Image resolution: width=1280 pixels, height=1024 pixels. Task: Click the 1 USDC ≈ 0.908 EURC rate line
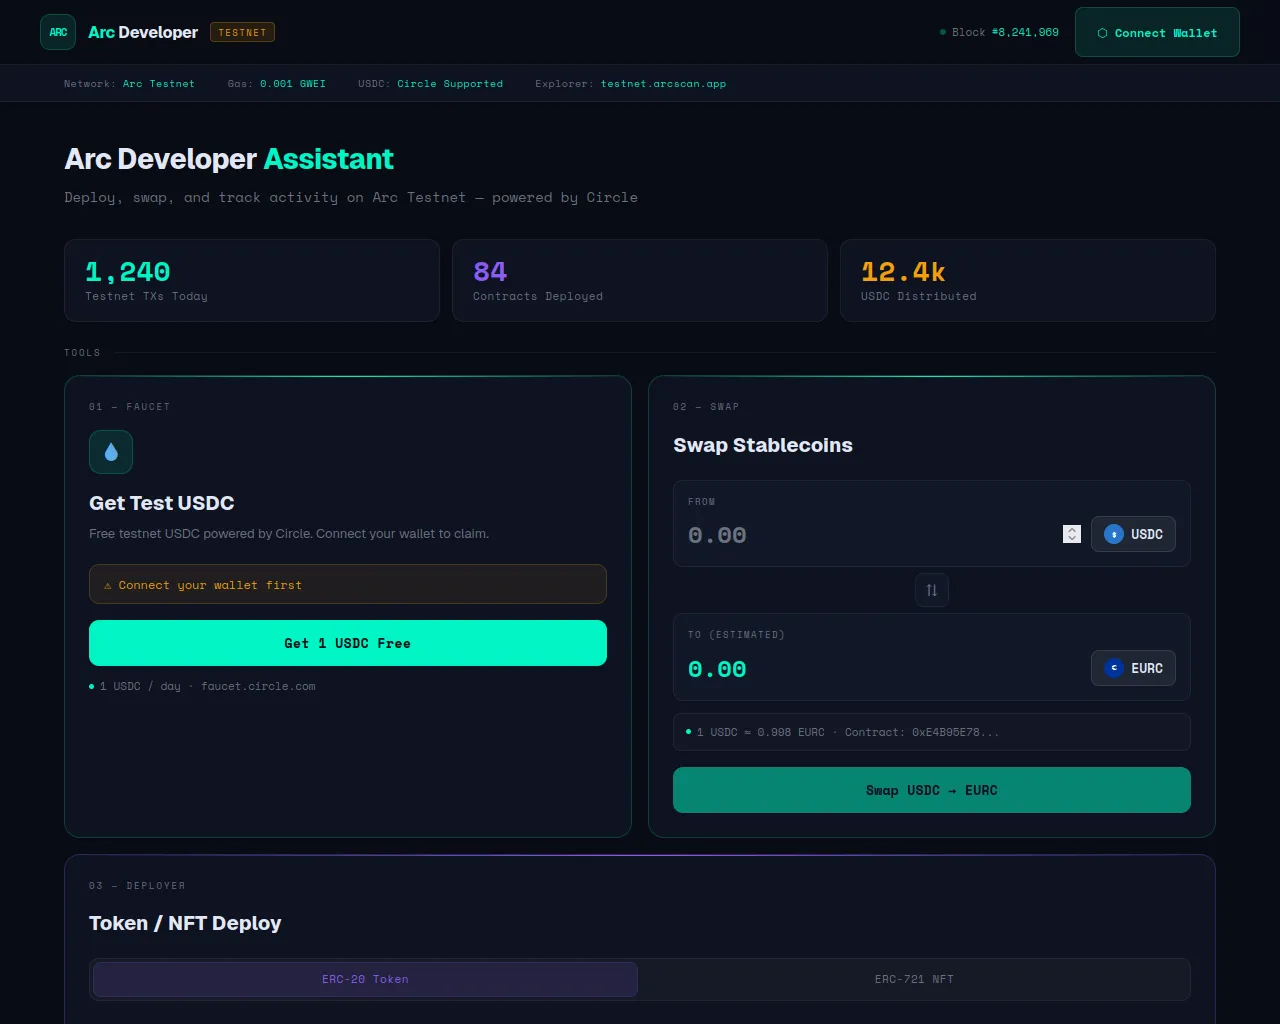(x=932, y=732)
